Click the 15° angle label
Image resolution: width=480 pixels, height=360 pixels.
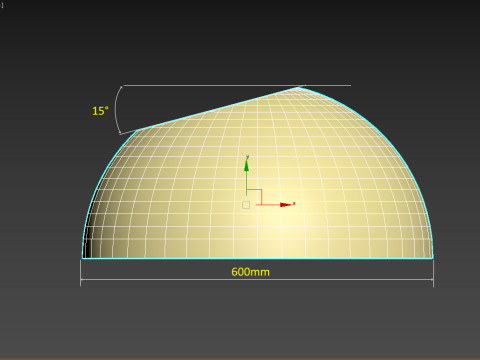pyautogui.click(x=100, y=111)
